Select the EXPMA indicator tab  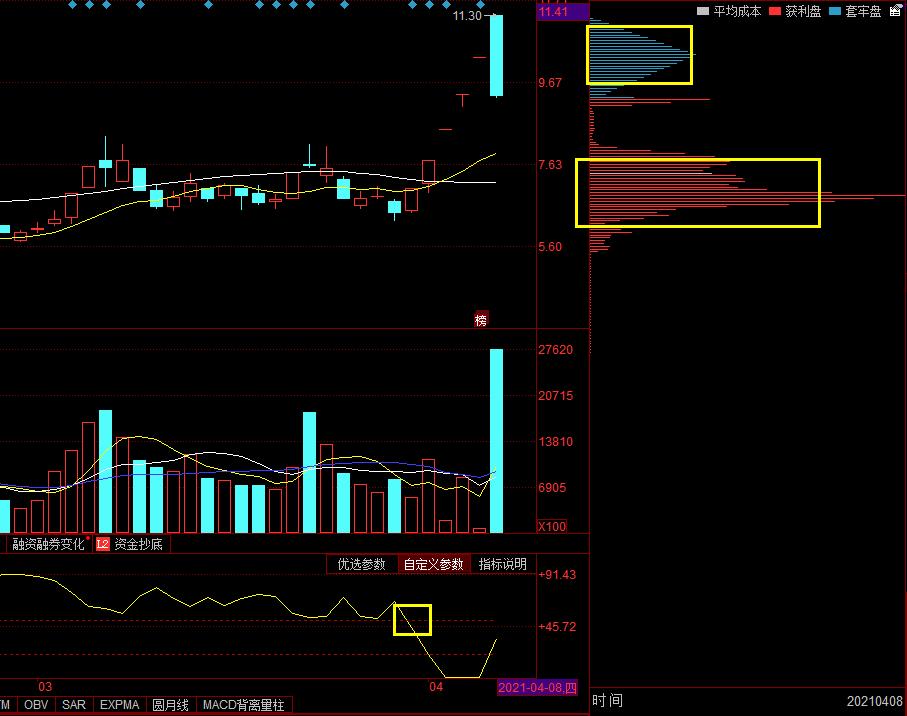[x=119, y=704]
